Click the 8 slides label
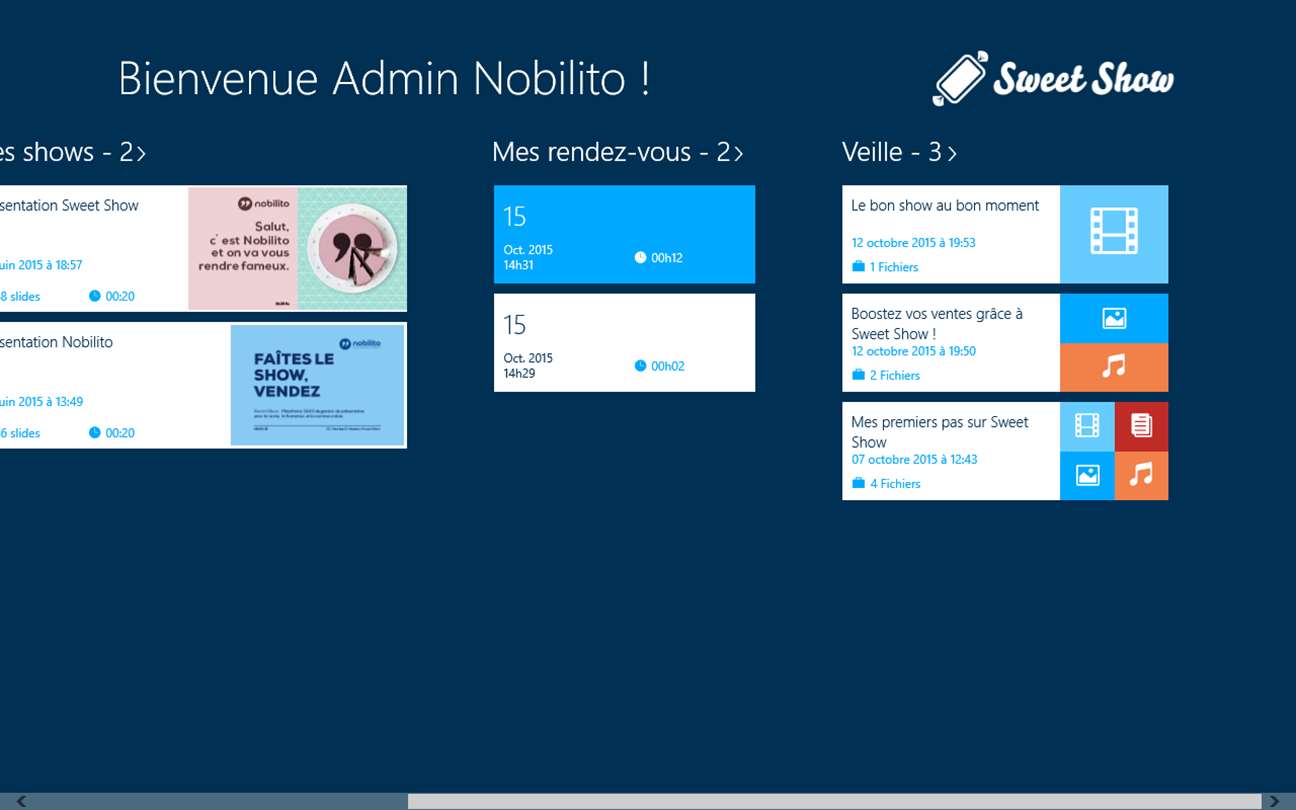 pyautogui.click(x=20, y=296)
